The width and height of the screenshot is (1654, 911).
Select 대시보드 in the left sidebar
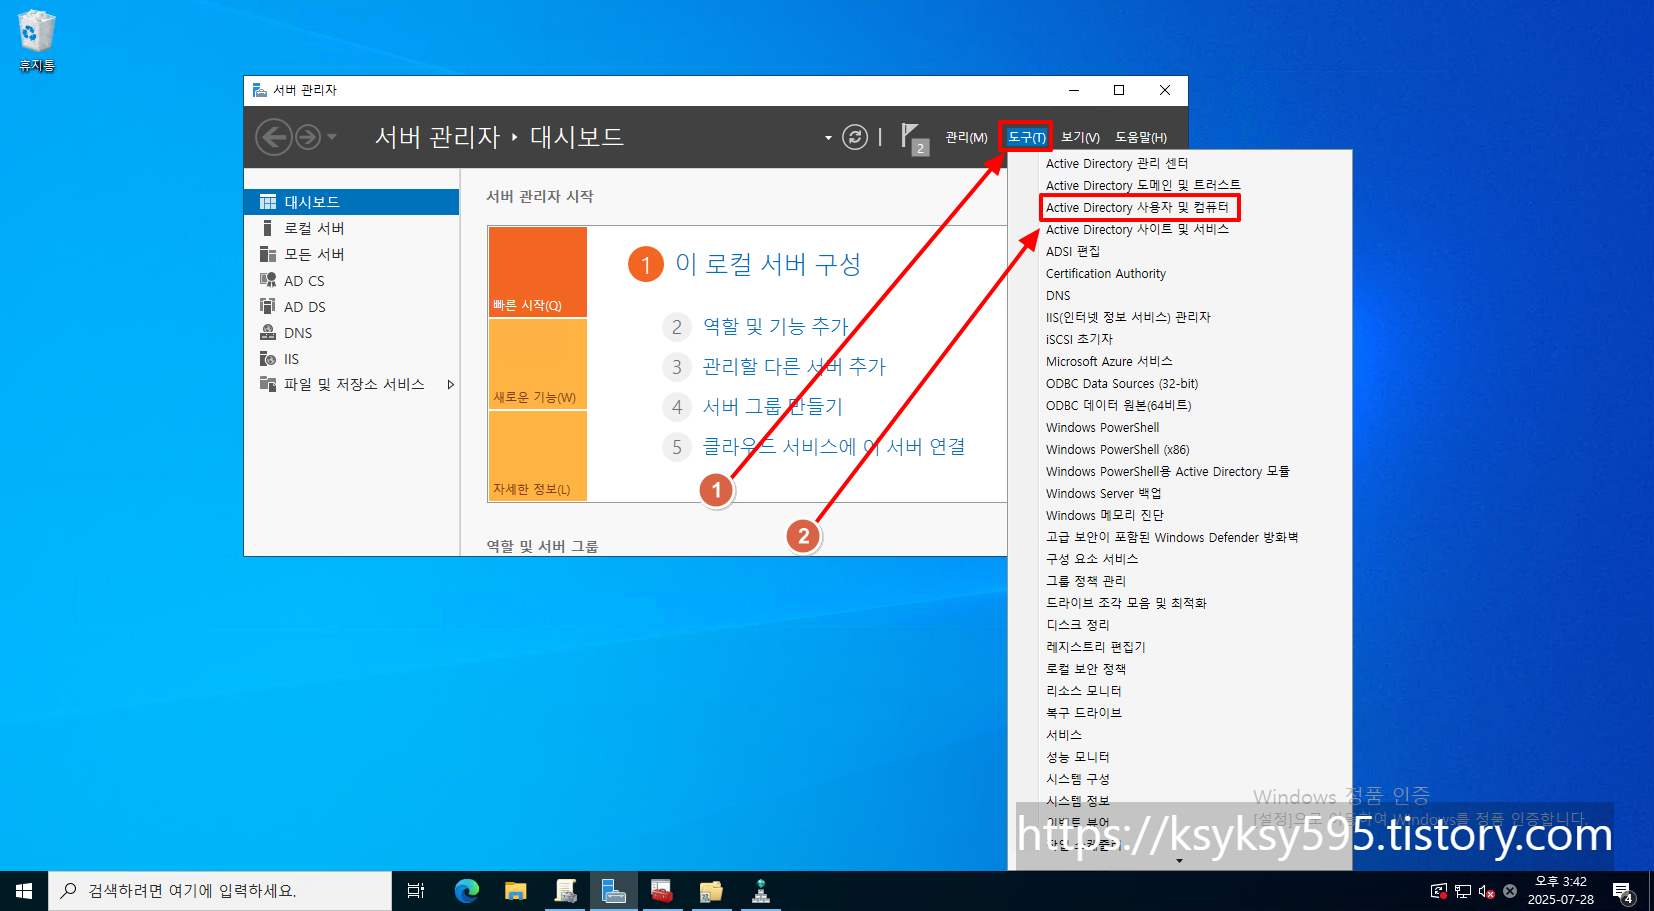[x=352, y=202]
